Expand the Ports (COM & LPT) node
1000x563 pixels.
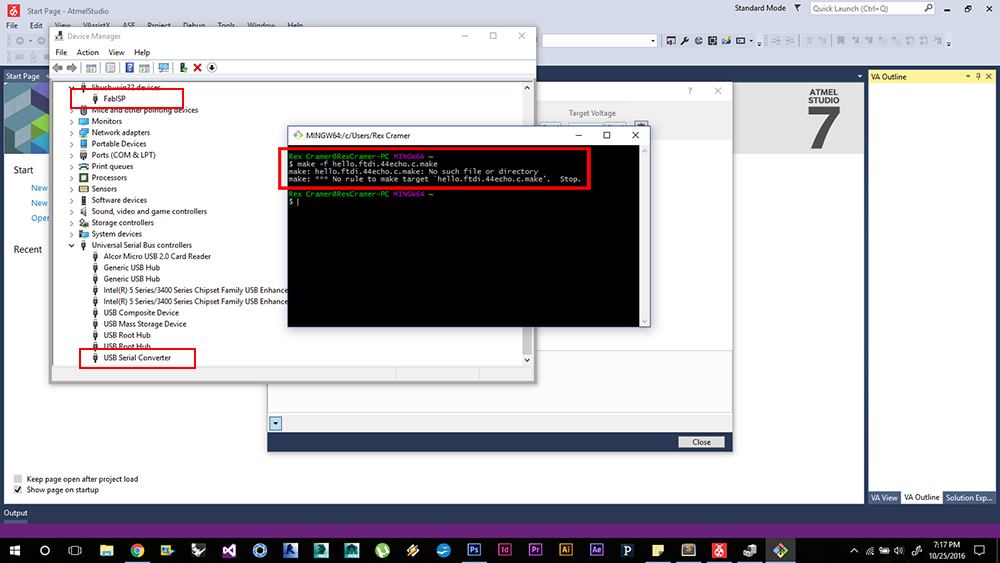tap(71, 155)
